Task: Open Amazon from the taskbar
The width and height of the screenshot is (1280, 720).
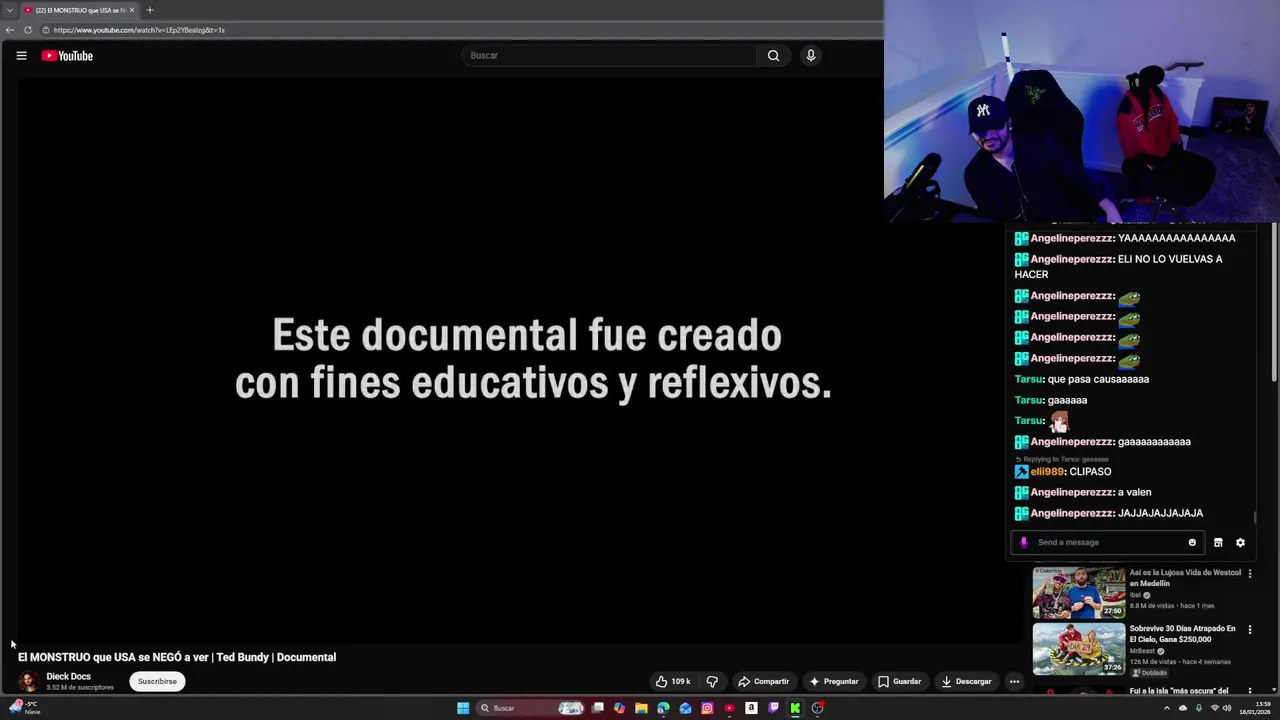Action: click(751, 708)
